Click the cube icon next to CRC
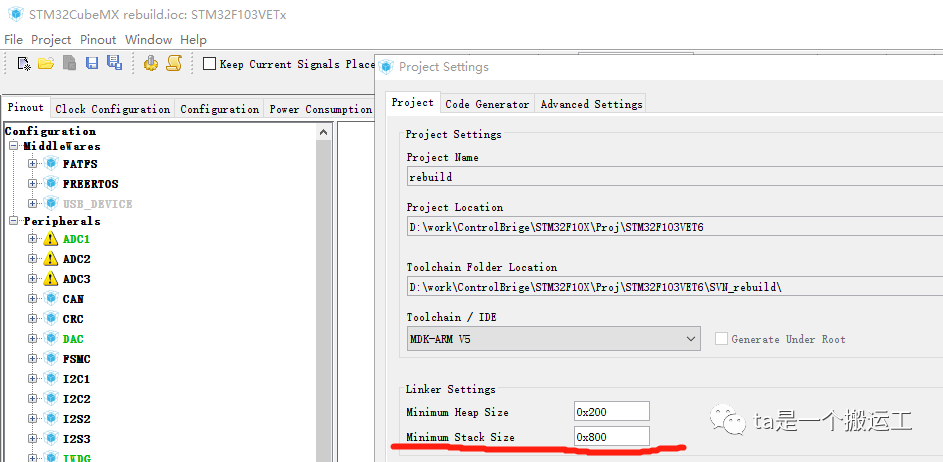This screenshot has height=462, width=943. tap(51, 319)
